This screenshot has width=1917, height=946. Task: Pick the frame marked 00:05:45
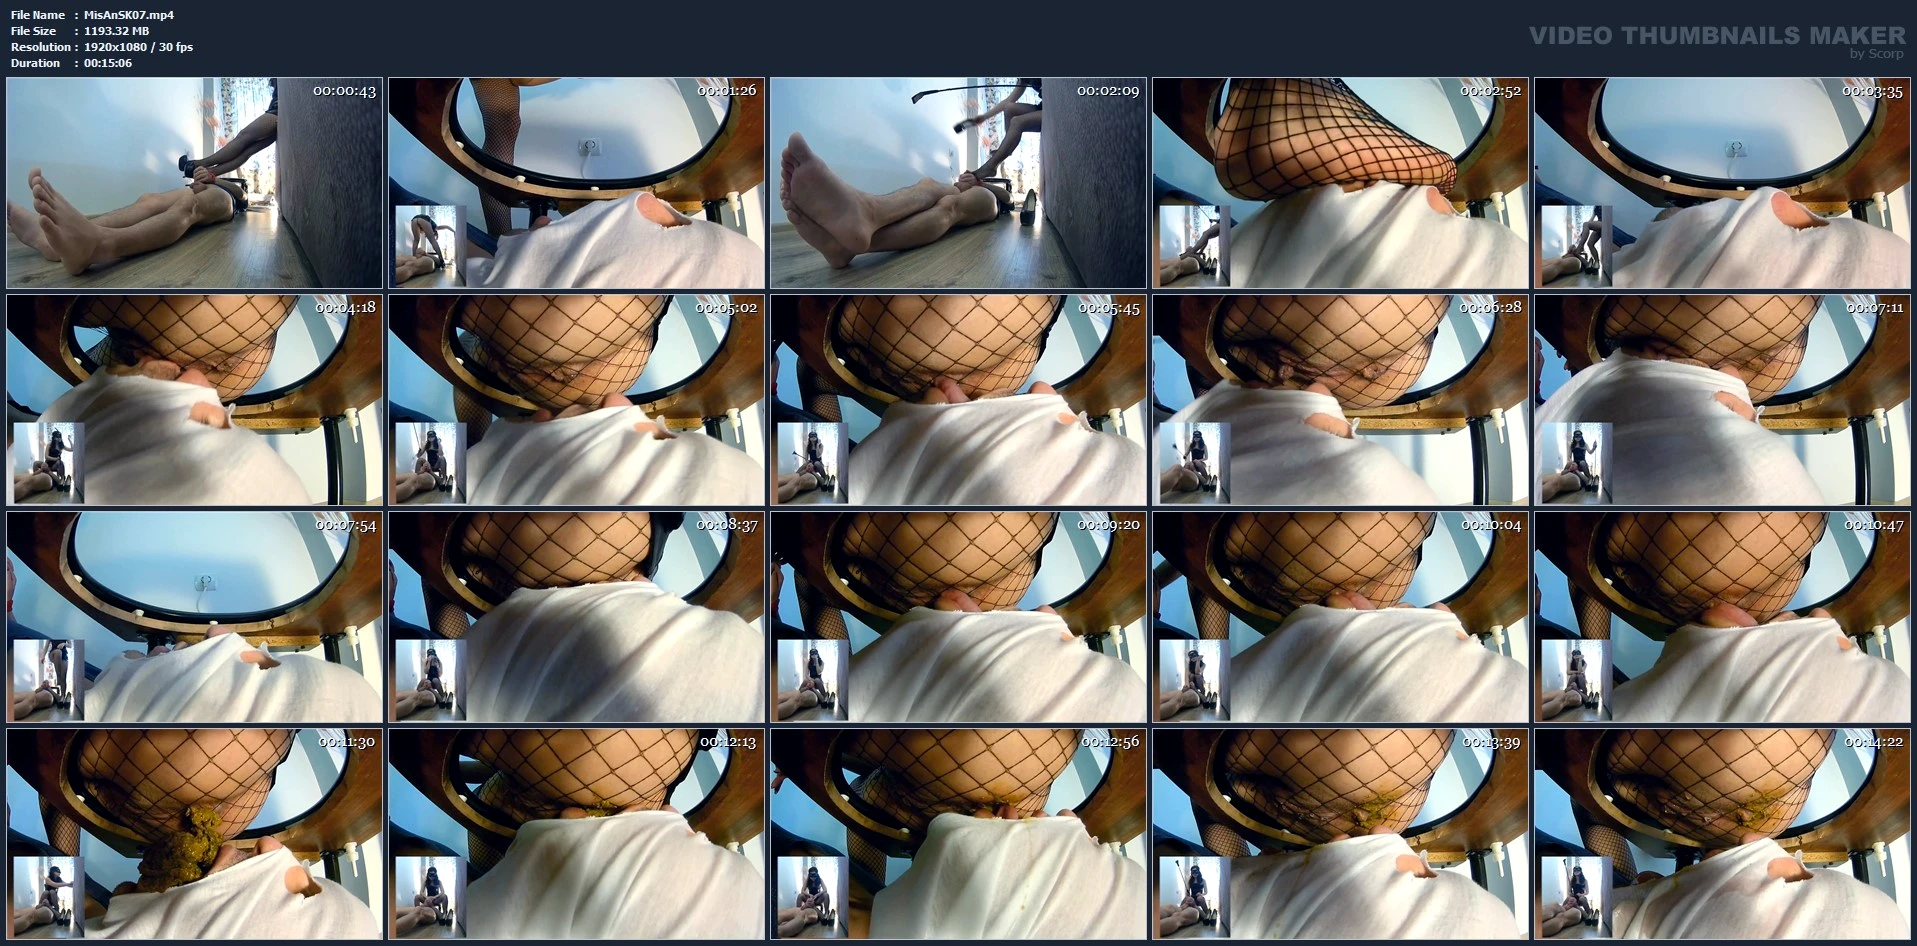pos(958,400)
